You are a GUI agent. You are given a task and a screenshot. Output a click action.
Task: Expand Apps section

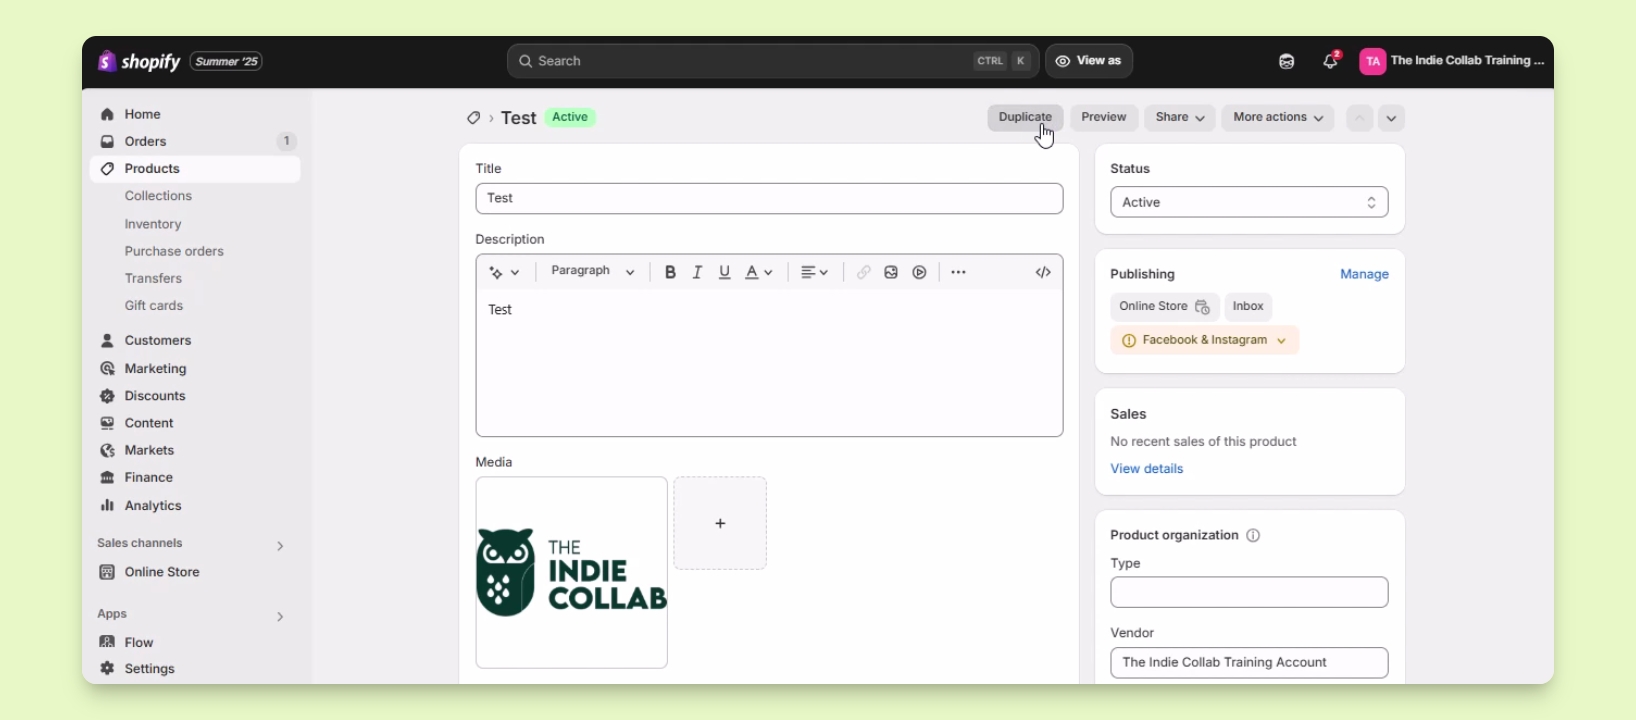280,617
